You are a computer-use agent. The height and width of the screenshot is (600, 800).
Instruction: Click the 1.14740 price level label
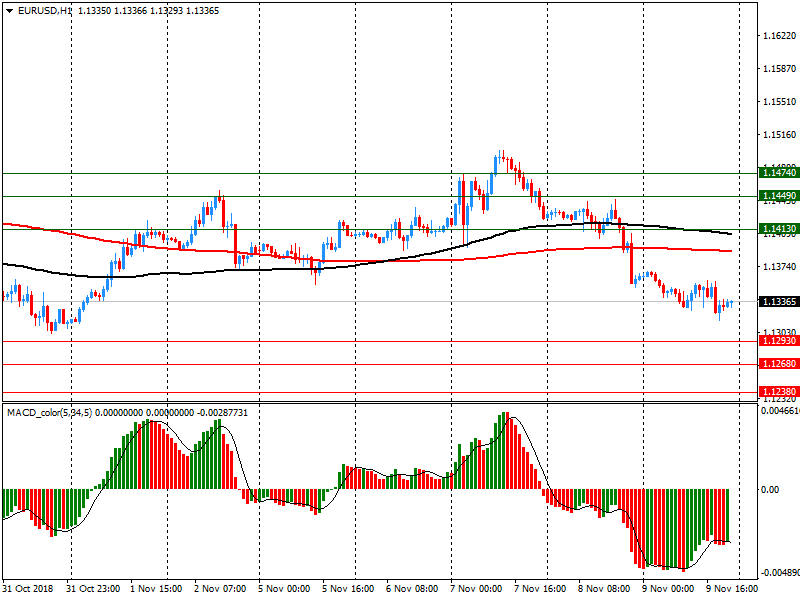tap(777, 173)
